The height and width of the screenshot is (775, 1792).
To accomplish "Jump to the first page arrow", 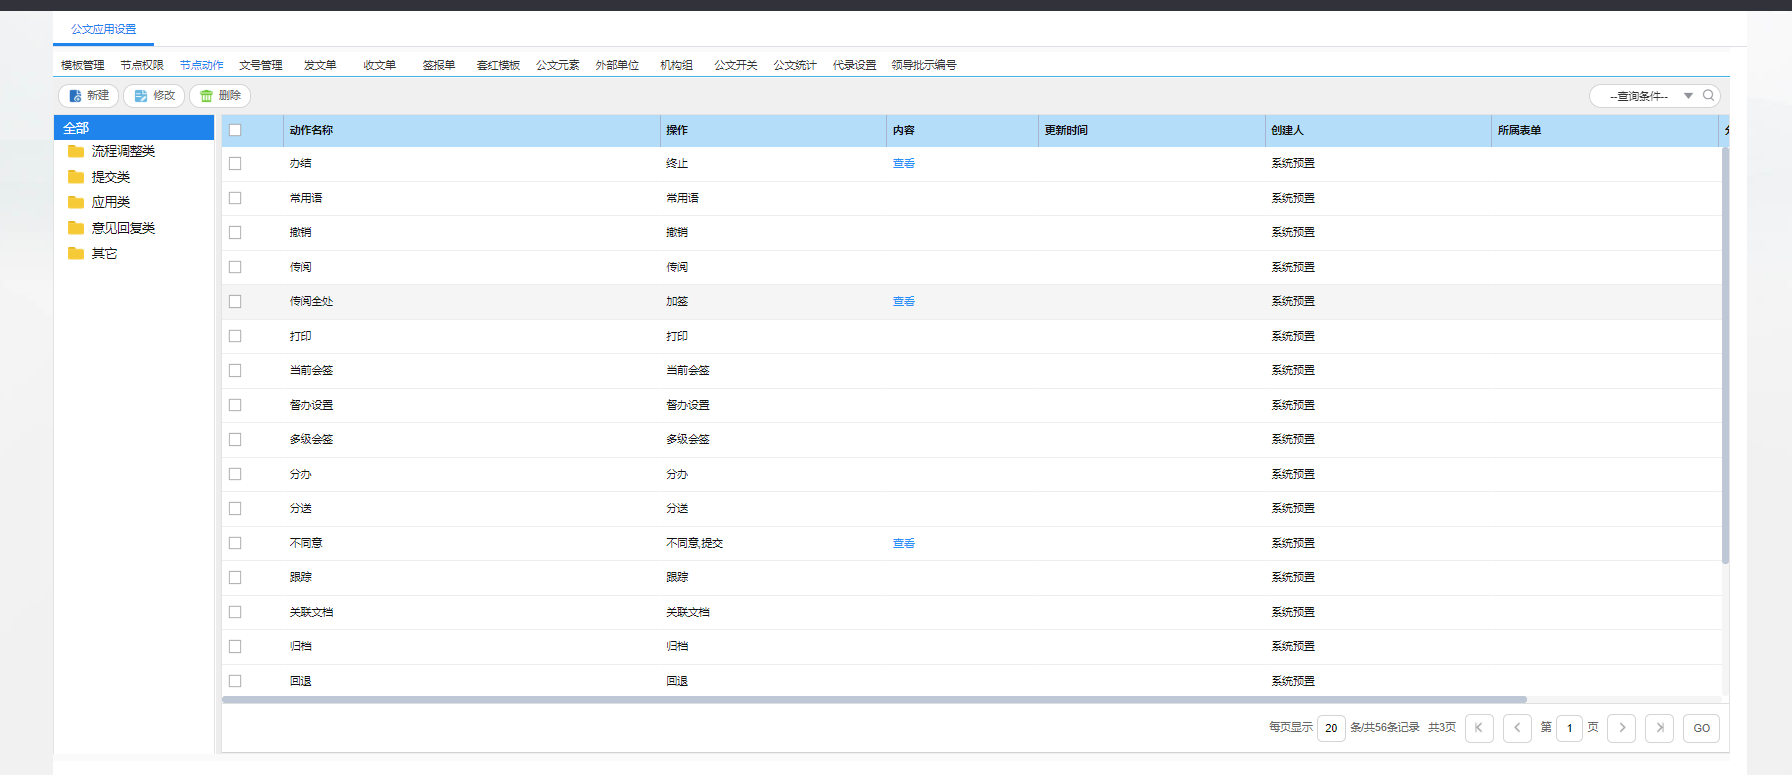I will [x=1479, y=728].
